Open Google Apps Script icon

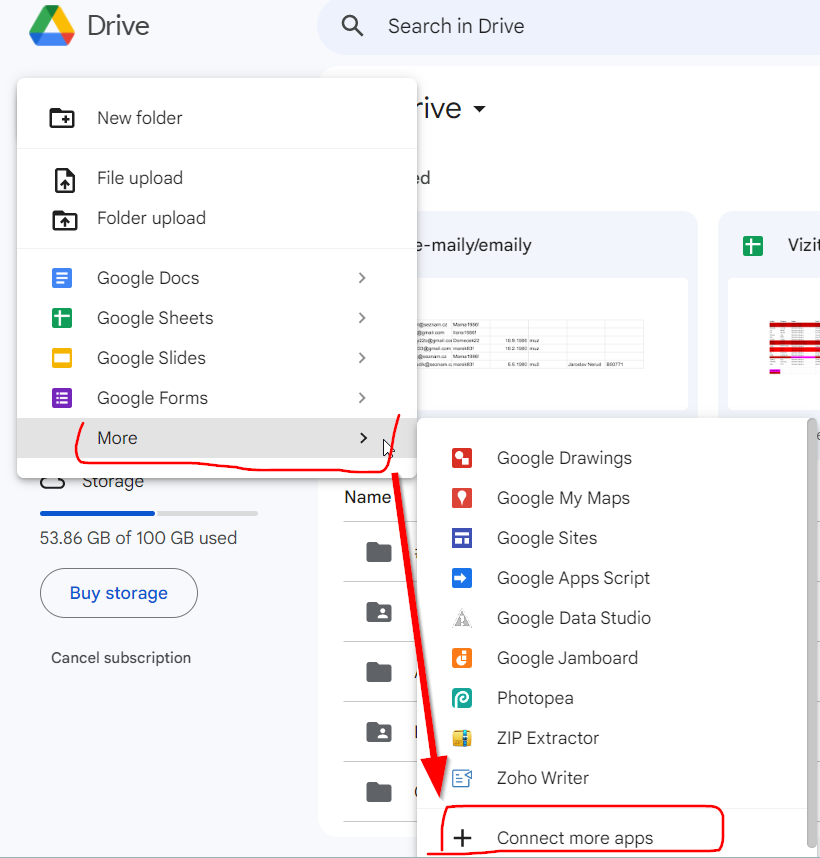click(461, 578)
